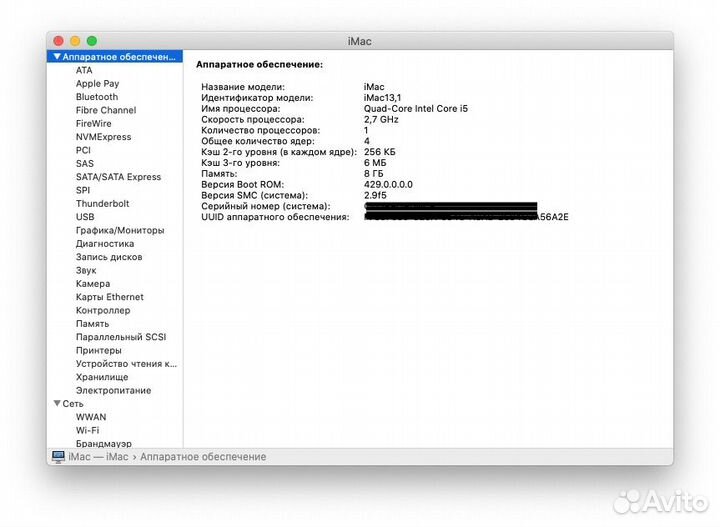Click the Название модели label
The width and height of the screenshot is (720, 527).
click(243, 87)
